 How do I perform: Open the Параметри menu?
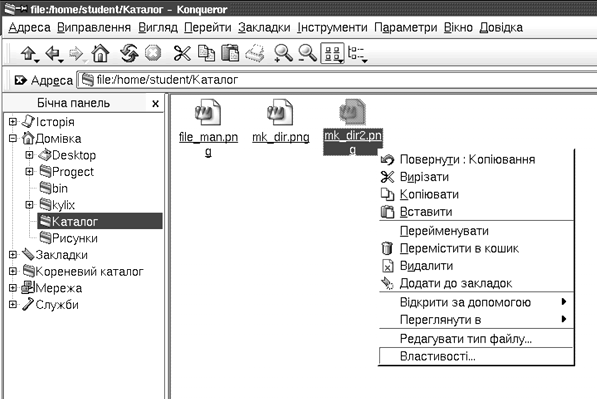pos(405,27)
